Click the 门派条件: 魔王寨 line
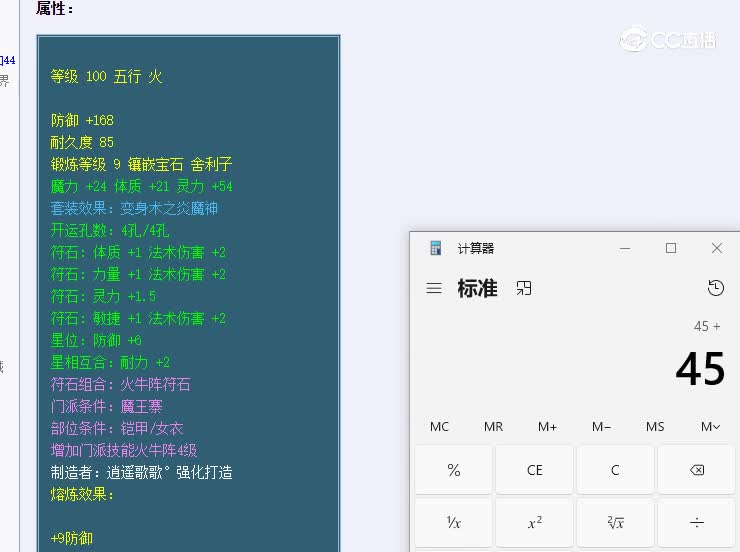740x552 pixels. click(106, 406)
